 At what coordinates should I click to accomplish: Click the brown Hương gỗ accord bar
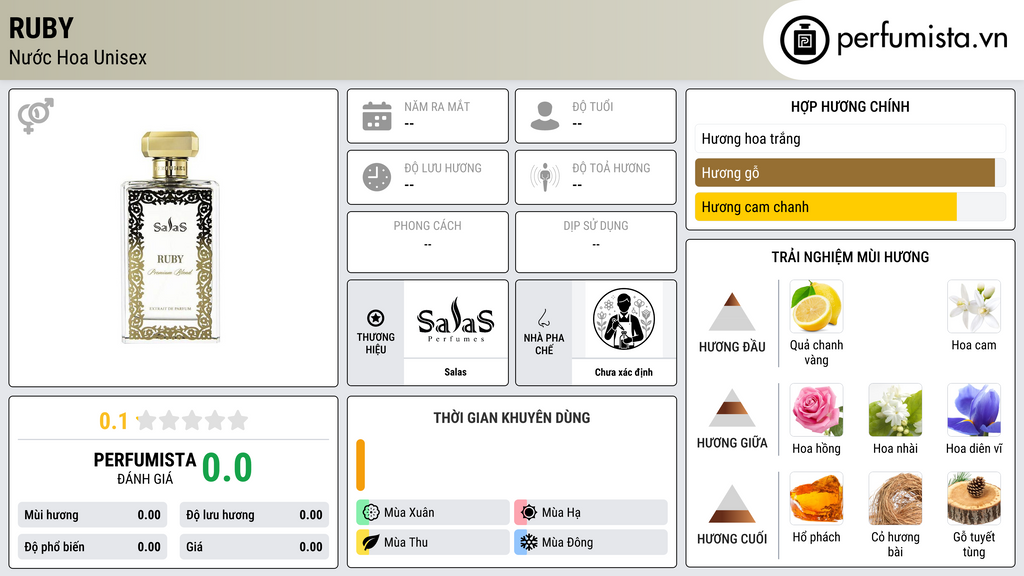844,173
